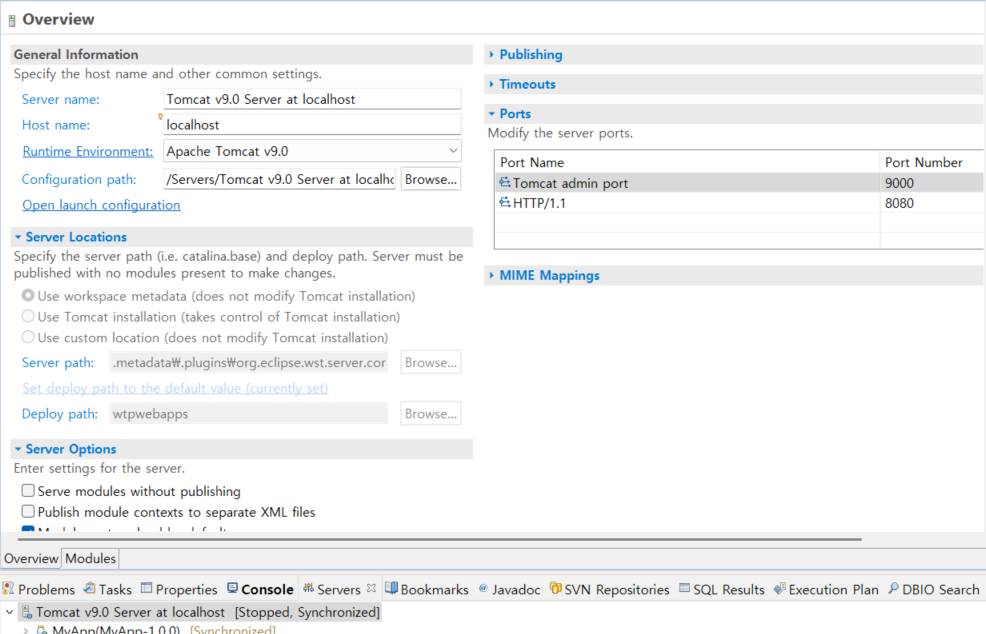Click the Problems view icon
This screenshot has width=986, height=634.
point(8,589)
